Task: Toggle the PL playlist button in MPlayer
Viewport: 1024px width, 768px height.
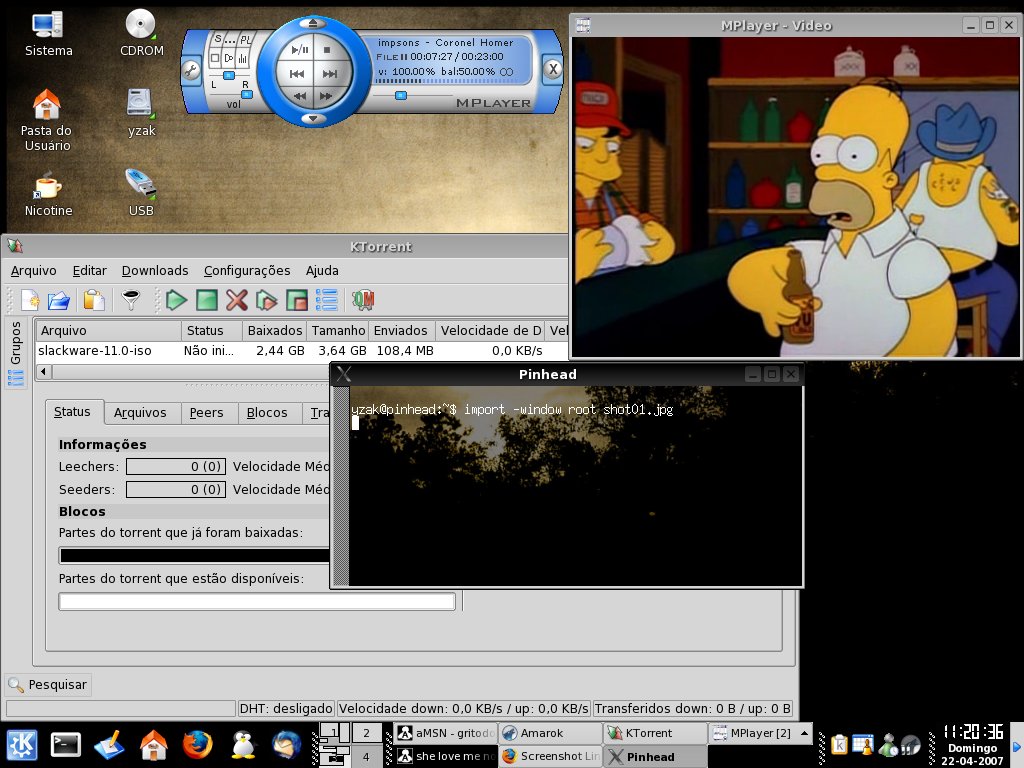Action: tap(246, 39)
